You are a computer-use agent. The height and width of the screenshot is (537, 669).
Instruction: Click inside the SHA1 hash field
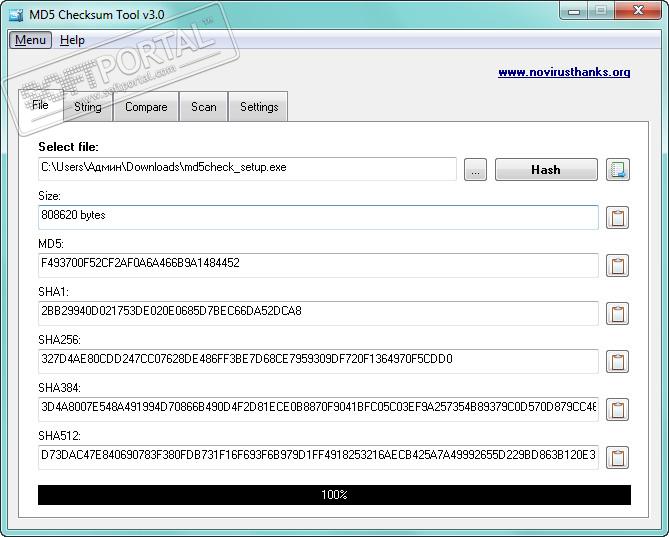318,313
